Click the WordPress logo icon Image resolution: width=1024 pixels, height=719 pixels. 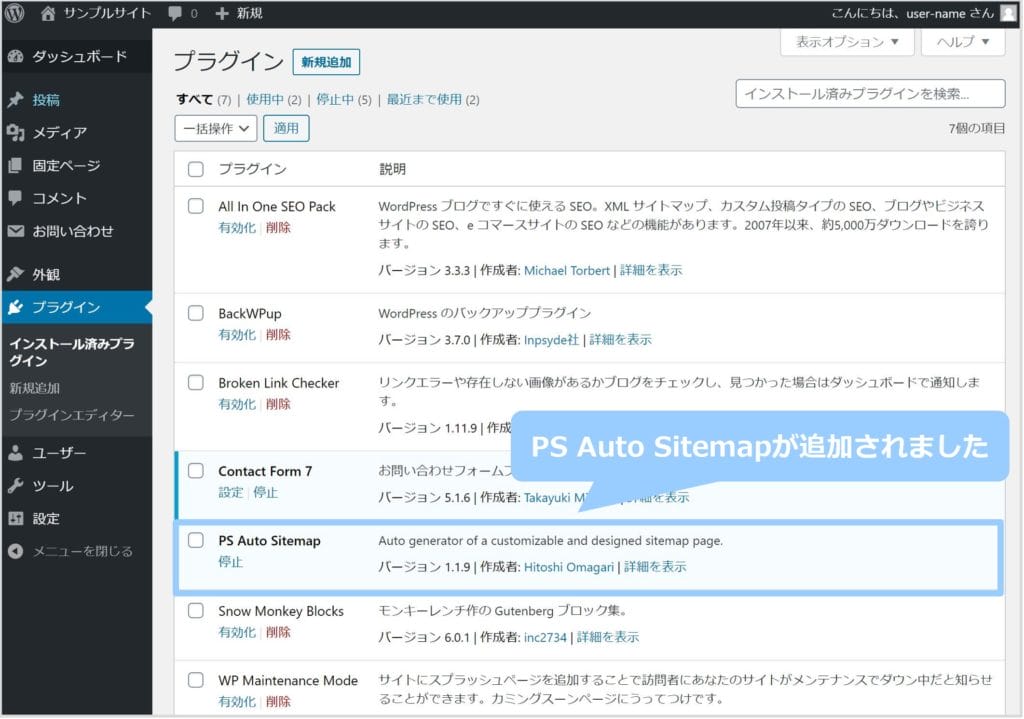click(14, 13)
